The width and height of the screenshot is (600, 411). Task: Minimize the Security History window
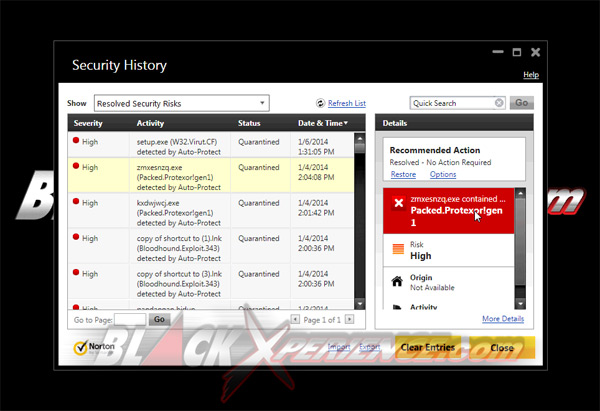[497, 52]
